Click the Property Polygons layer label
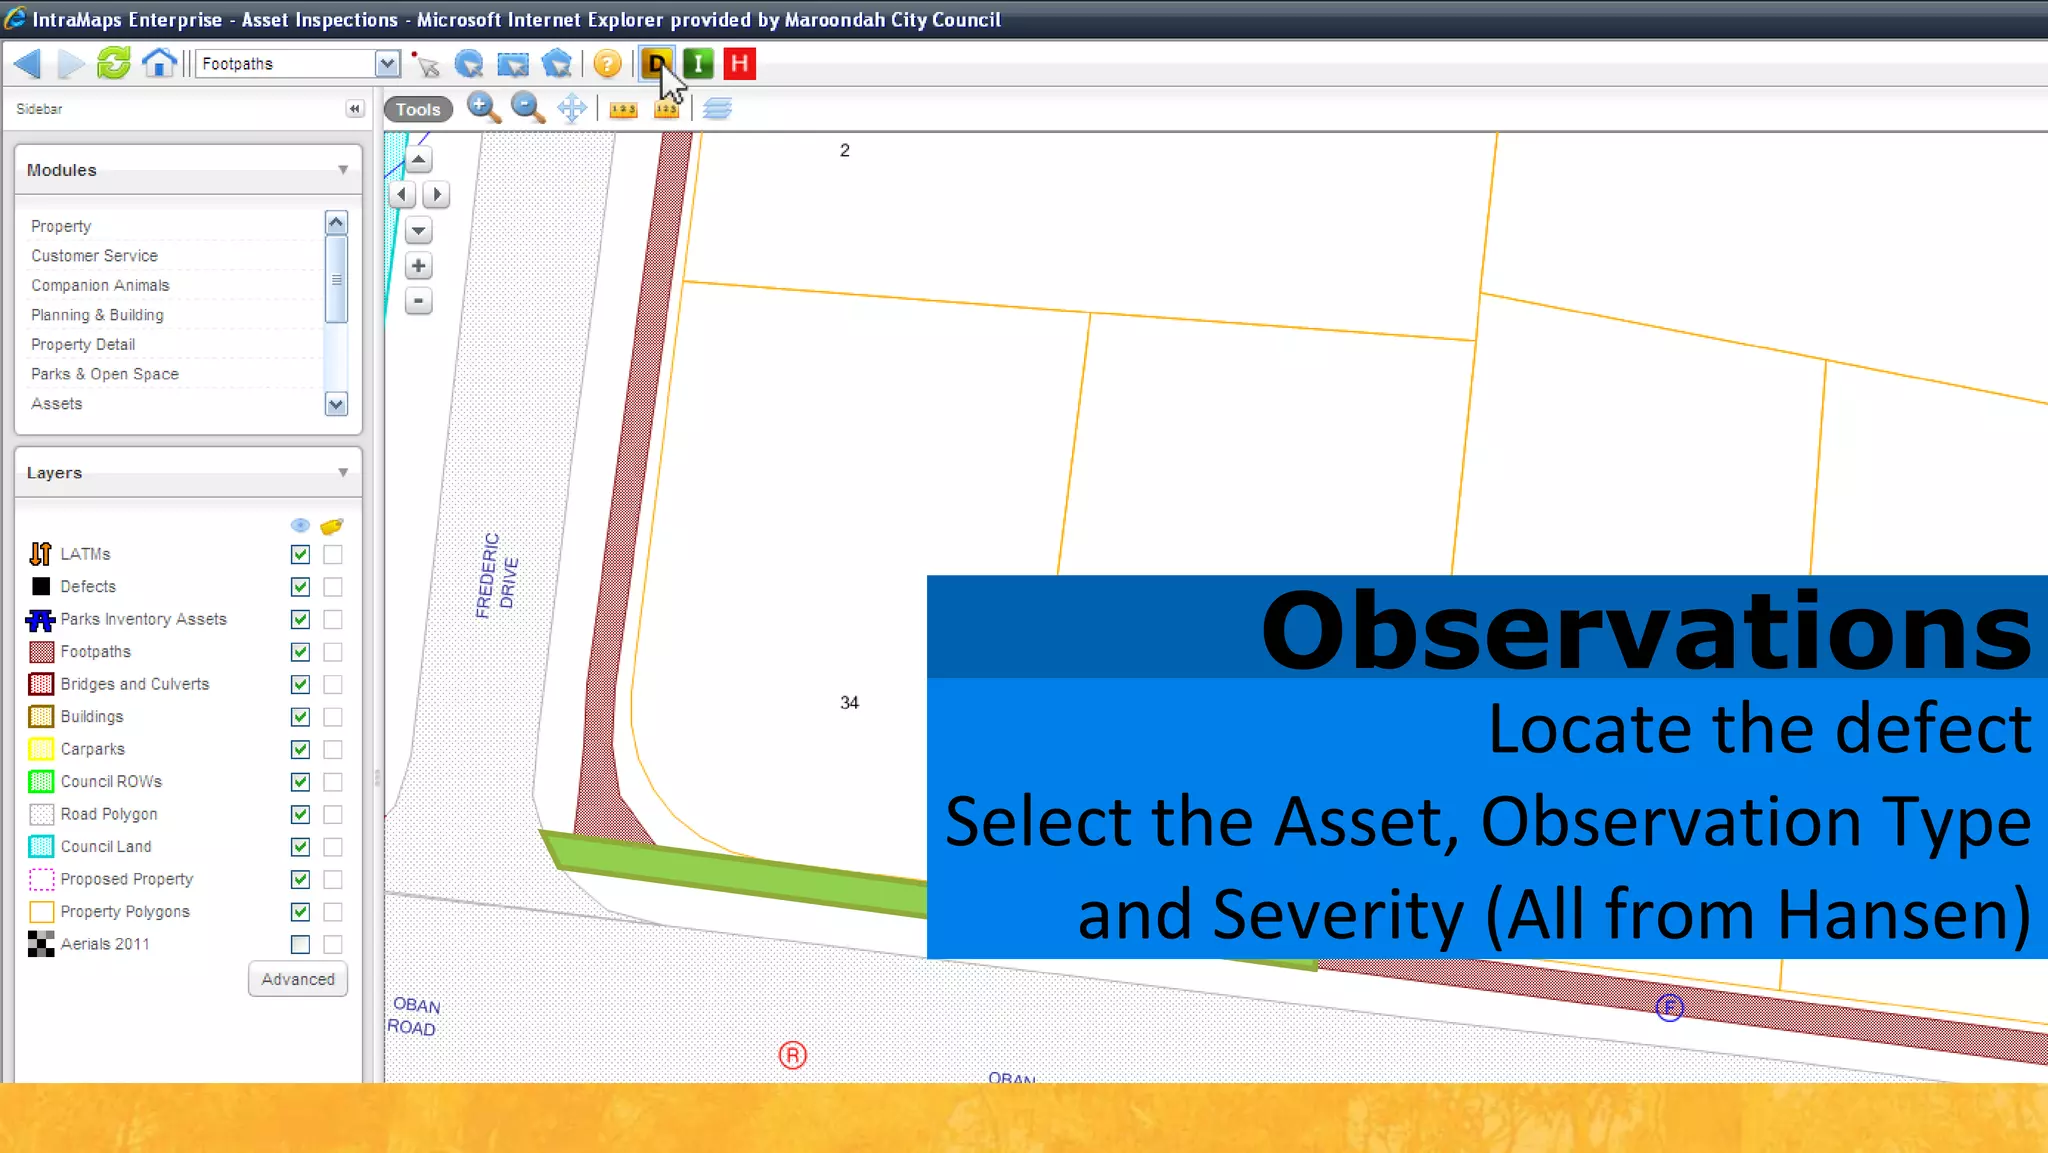This screenshot has width=2048, height=1153. tap(125, 912)
